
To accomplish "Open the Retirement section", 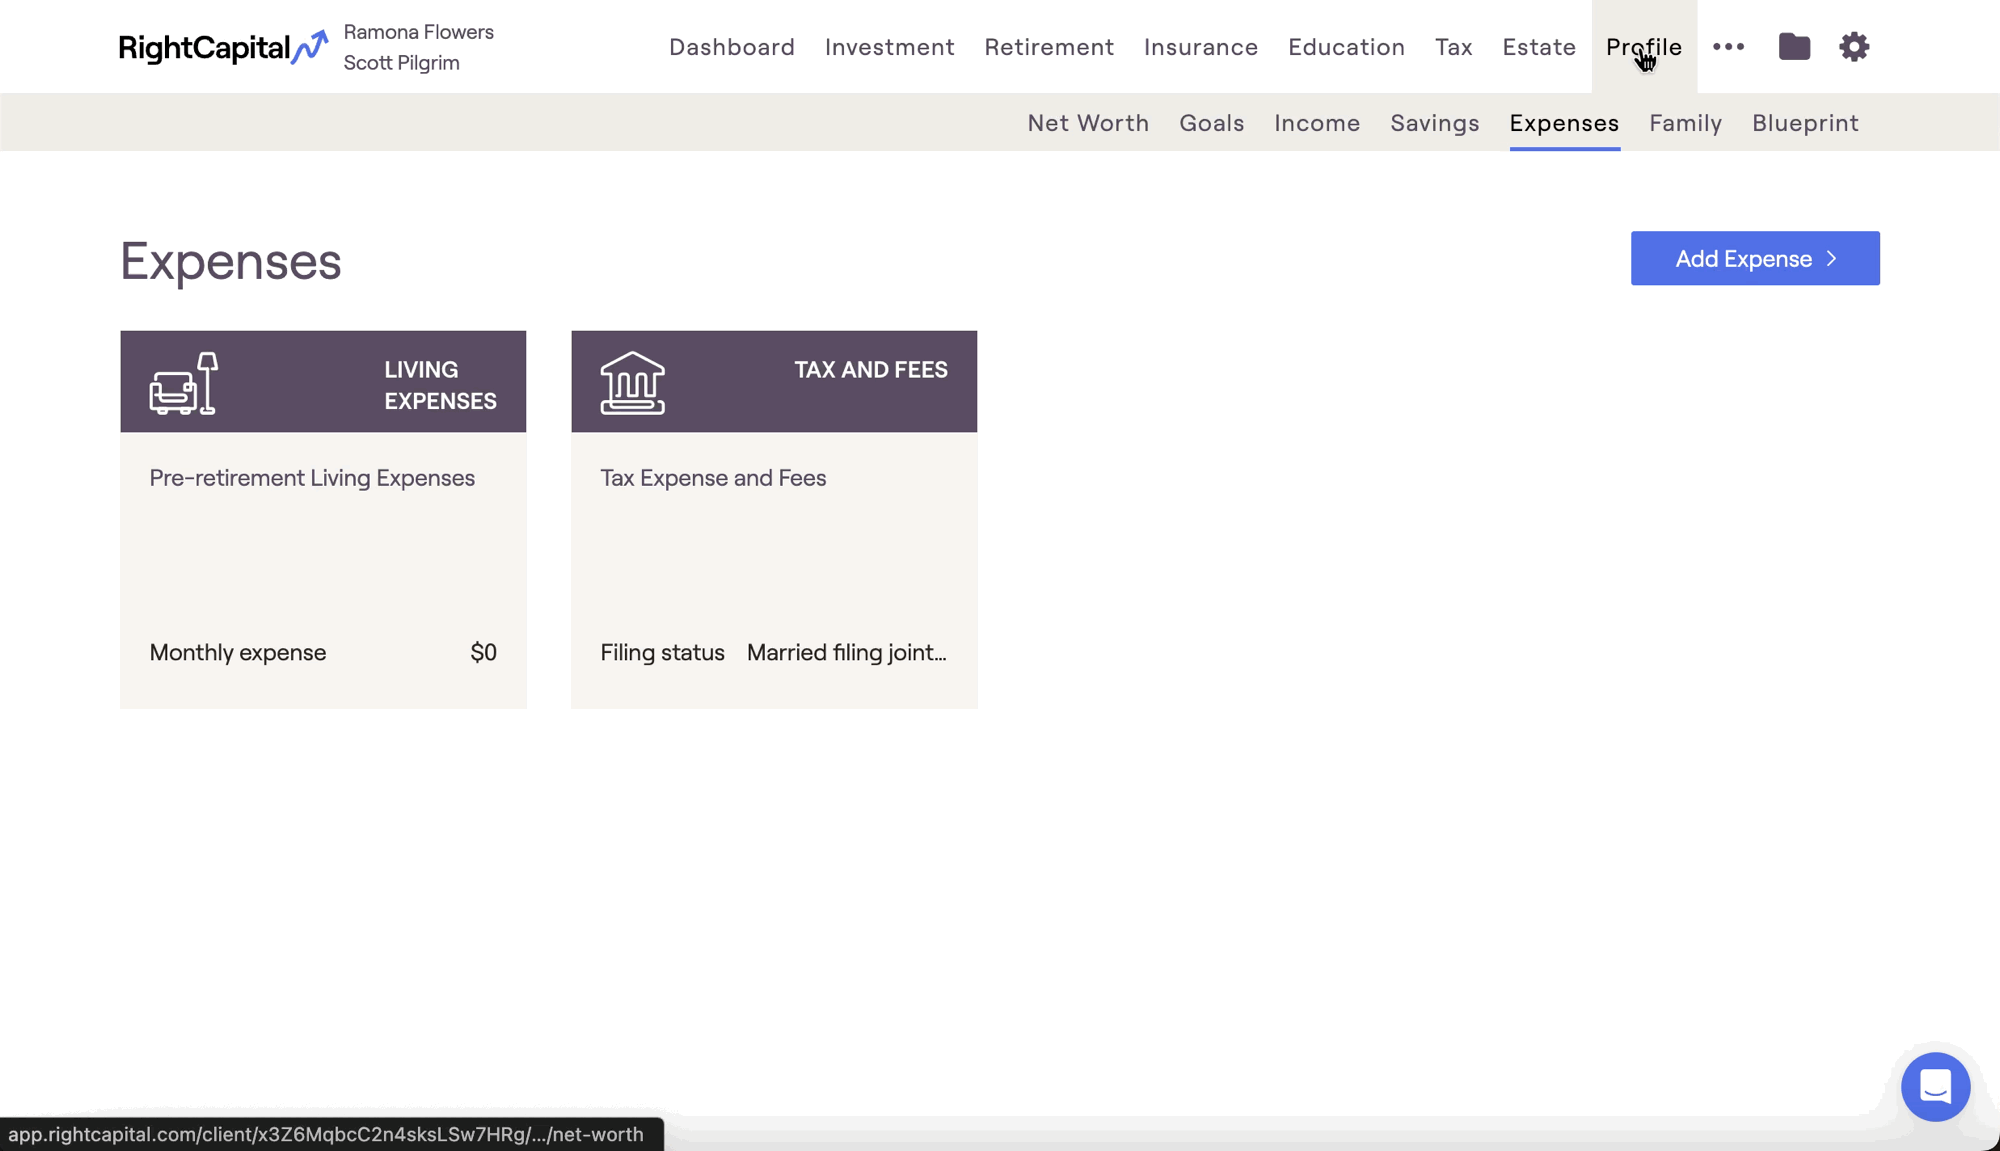I will coord(1049,47).
